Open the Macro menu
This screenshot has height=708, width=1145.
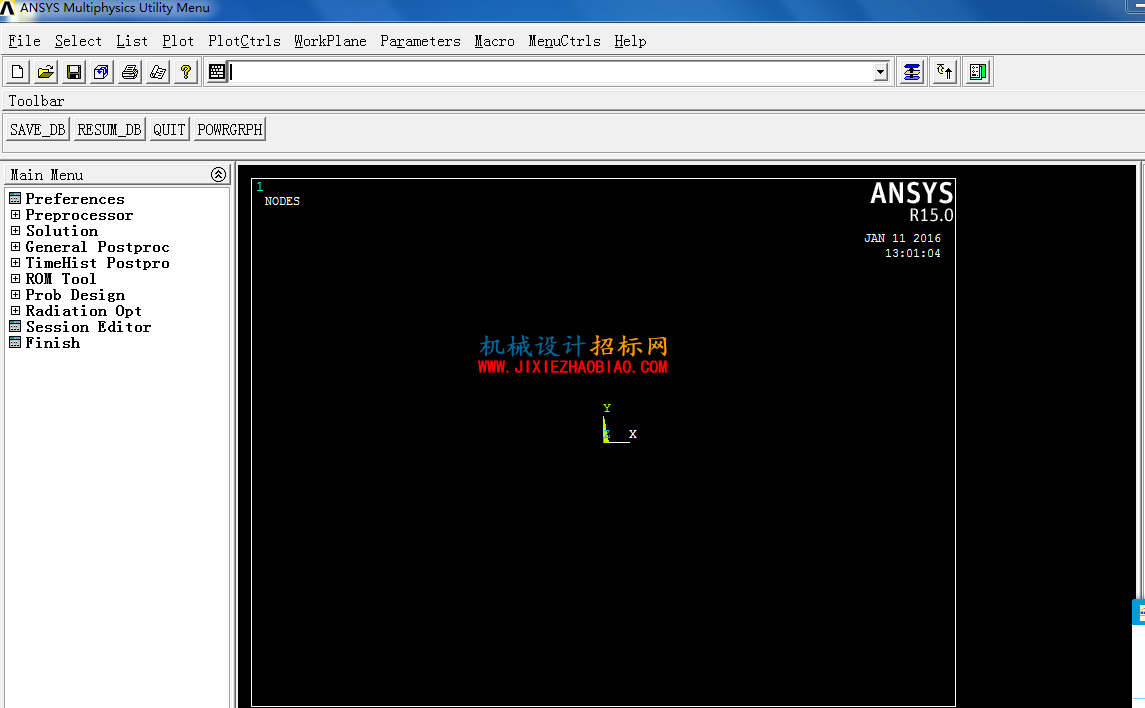pyautogui.click(x=494, y=41)
